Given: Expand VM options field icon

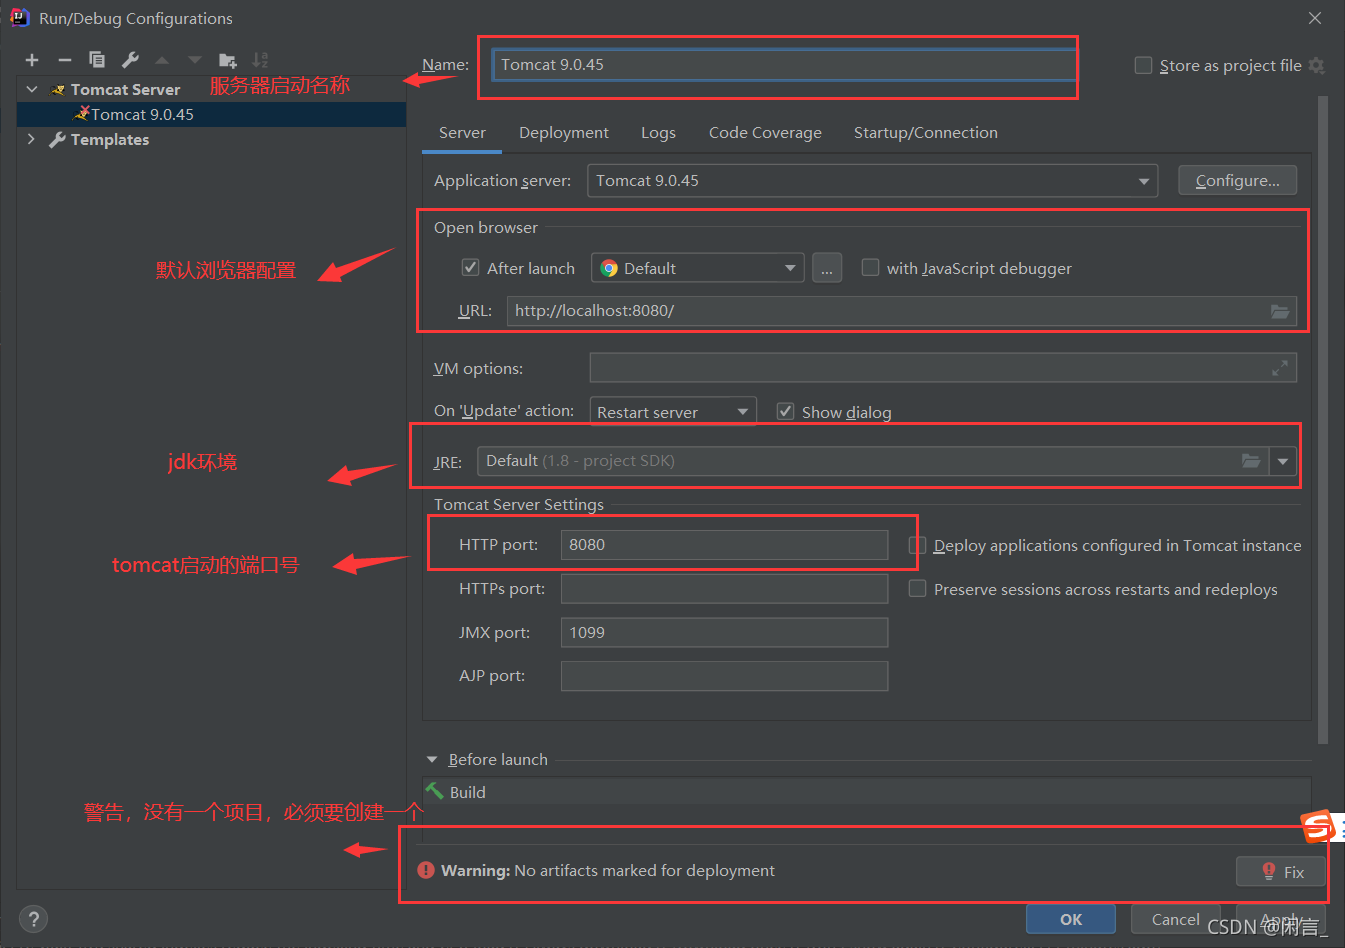Looking at the screenshot, I should [1280, 368].
